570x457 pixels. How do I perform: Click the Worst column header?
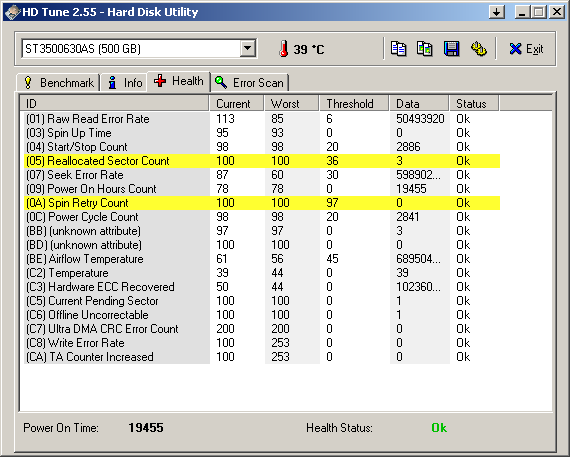(x=292, y=104)
